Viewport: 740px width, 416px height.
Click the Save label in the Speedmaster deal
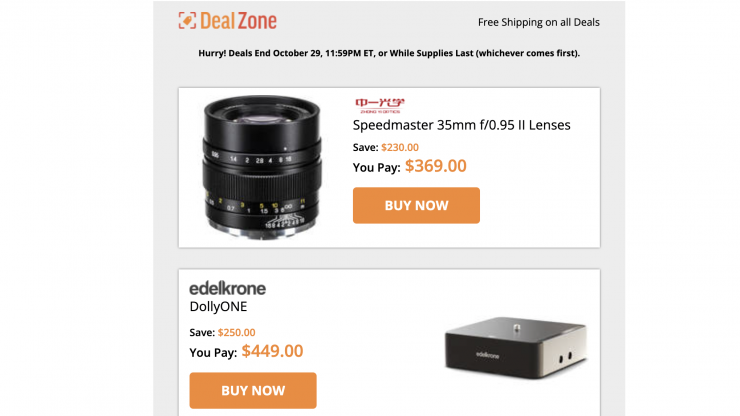[x=365, y=148]
